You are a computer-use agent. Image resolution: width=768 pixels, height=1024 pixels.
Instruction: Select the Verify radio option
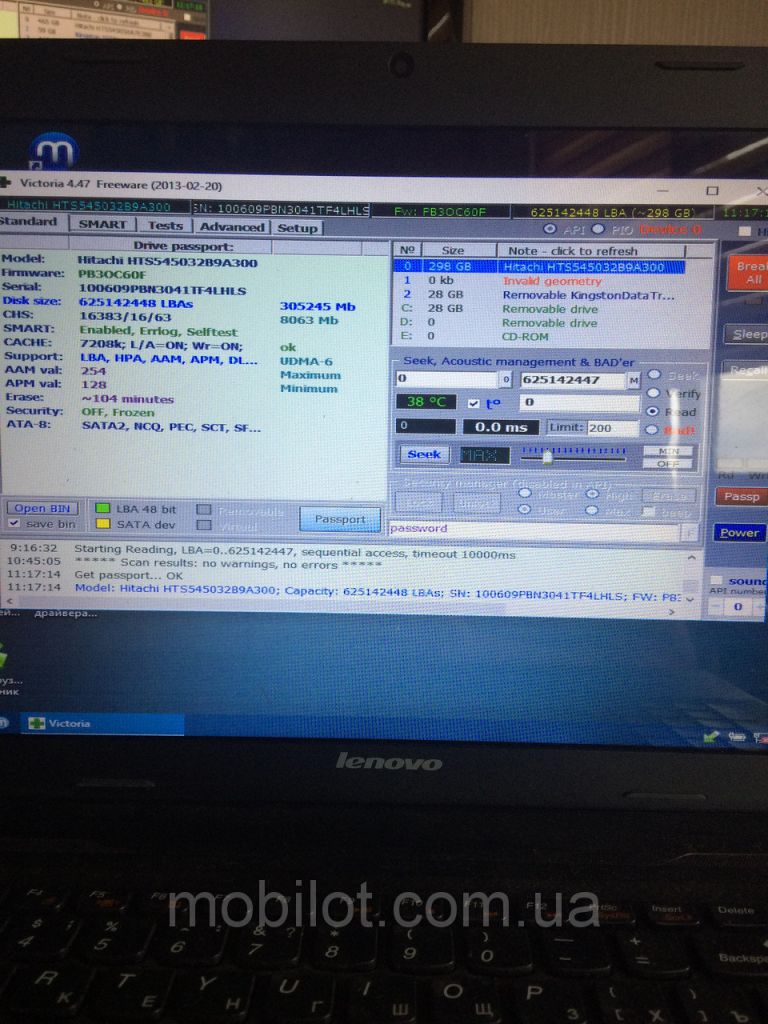point(653,393)
